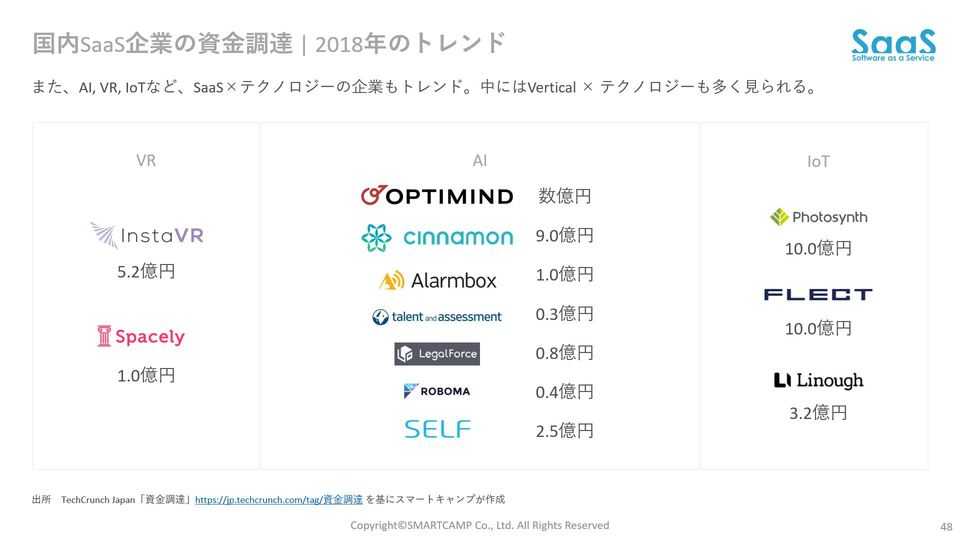Click the VR column heading
This screenshot has width=960, height=540.
pos(146,160)
